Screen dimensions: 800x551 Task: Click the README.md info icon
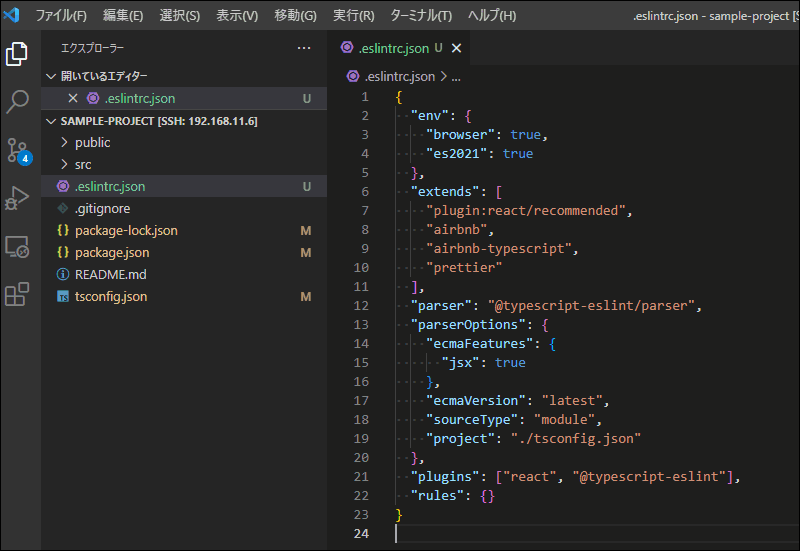point(63,274)
